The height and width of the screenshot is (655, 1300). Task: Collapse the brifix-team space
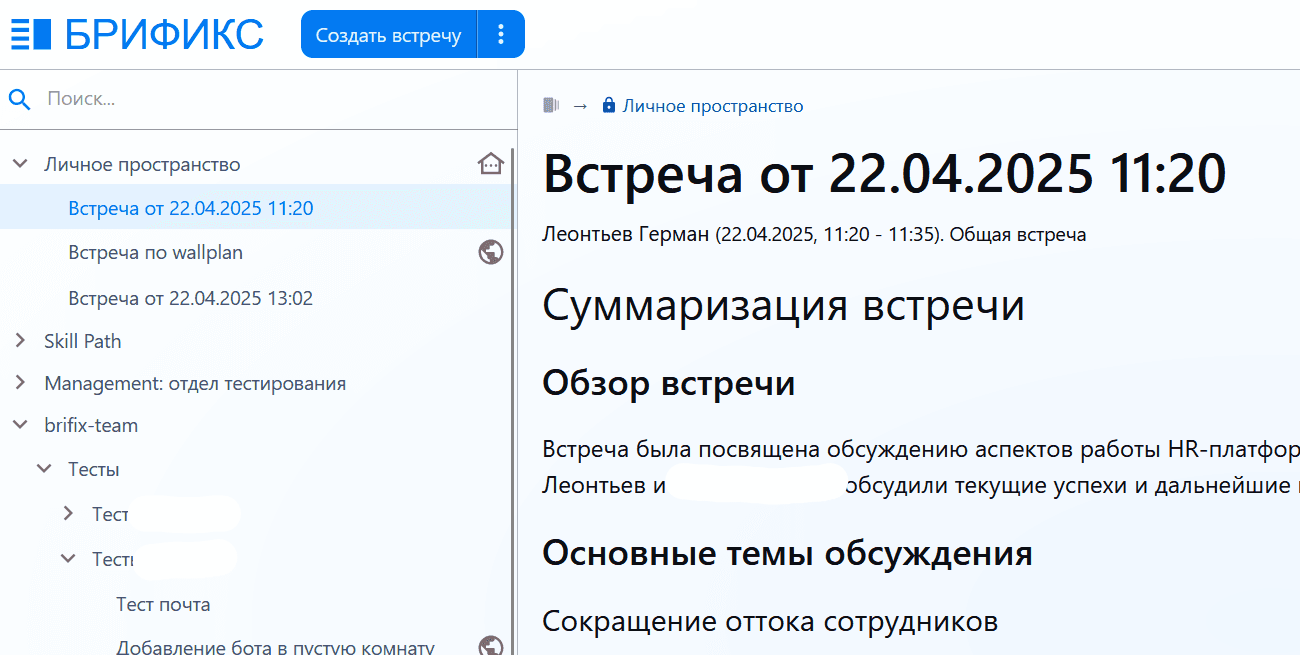(19, 425)
